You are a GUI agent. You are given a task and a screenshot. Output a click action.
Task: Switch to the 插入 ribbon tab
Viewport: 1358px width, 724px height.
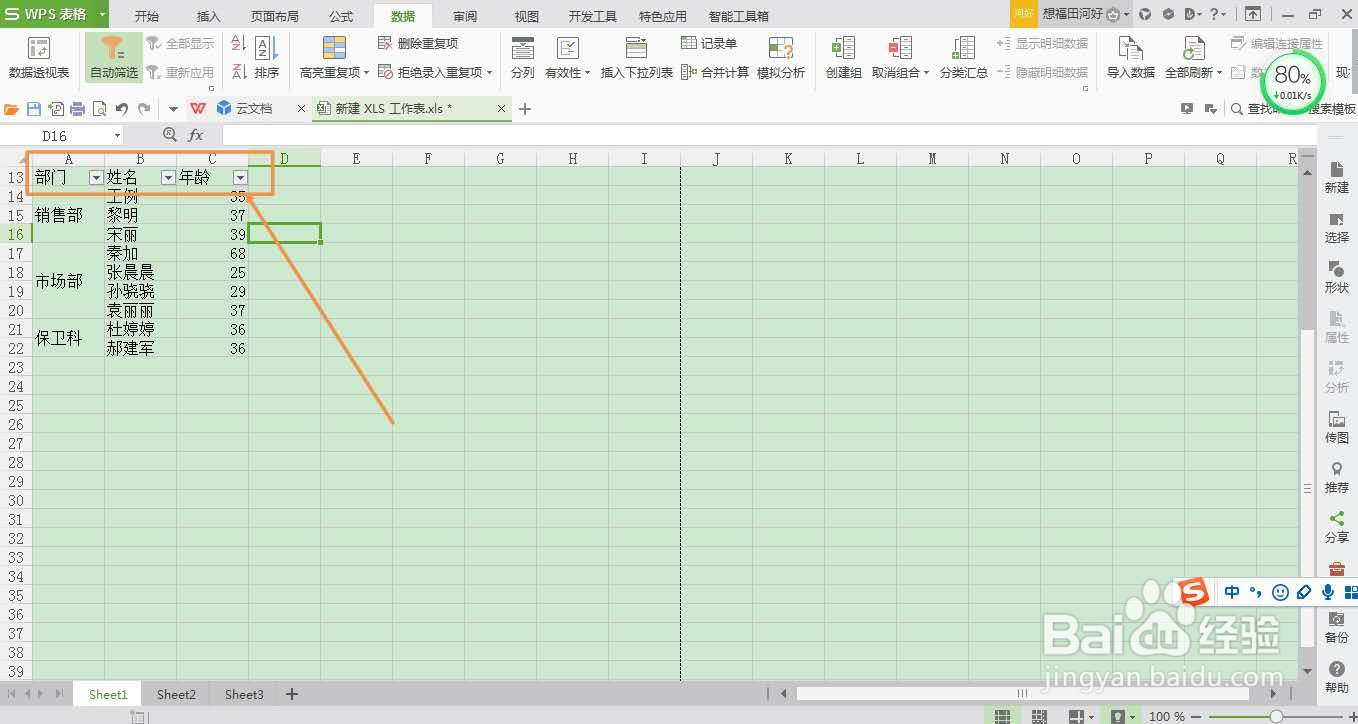pos(209,16)
